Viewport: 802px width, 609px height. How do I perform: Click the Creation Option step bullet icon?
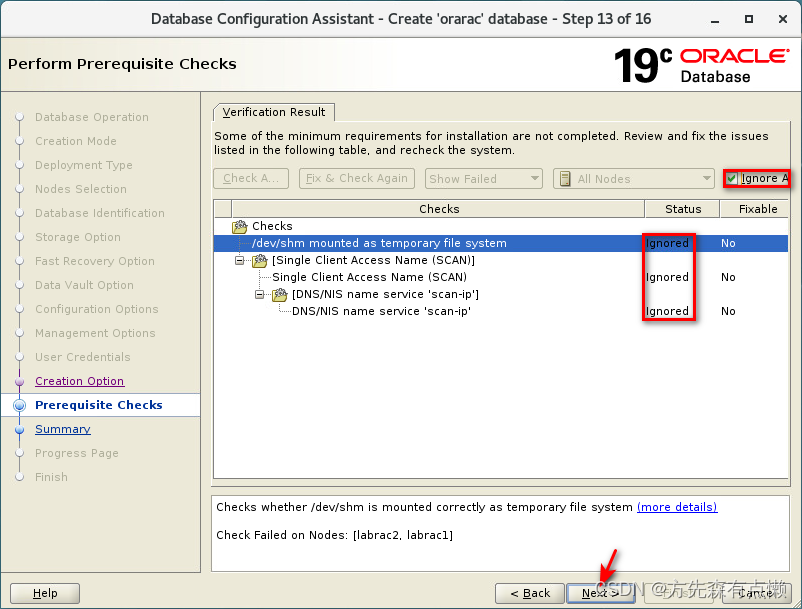tap(19, 381)
